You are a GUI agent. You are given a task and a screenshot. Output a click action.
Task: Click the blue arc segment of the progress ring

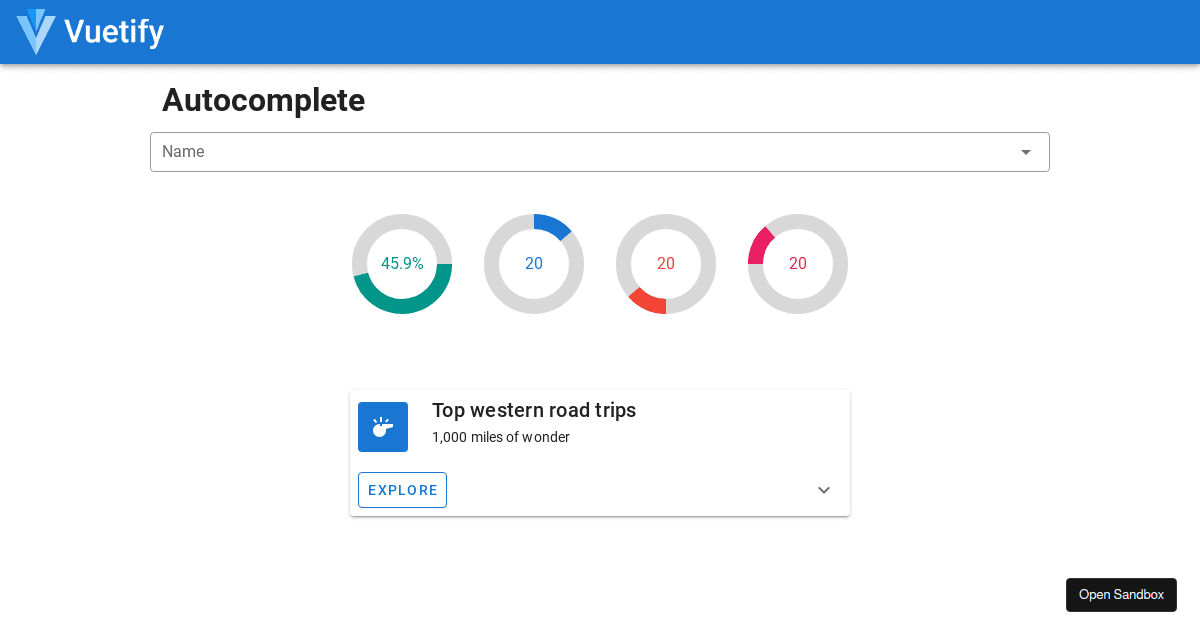pos(553,225)
